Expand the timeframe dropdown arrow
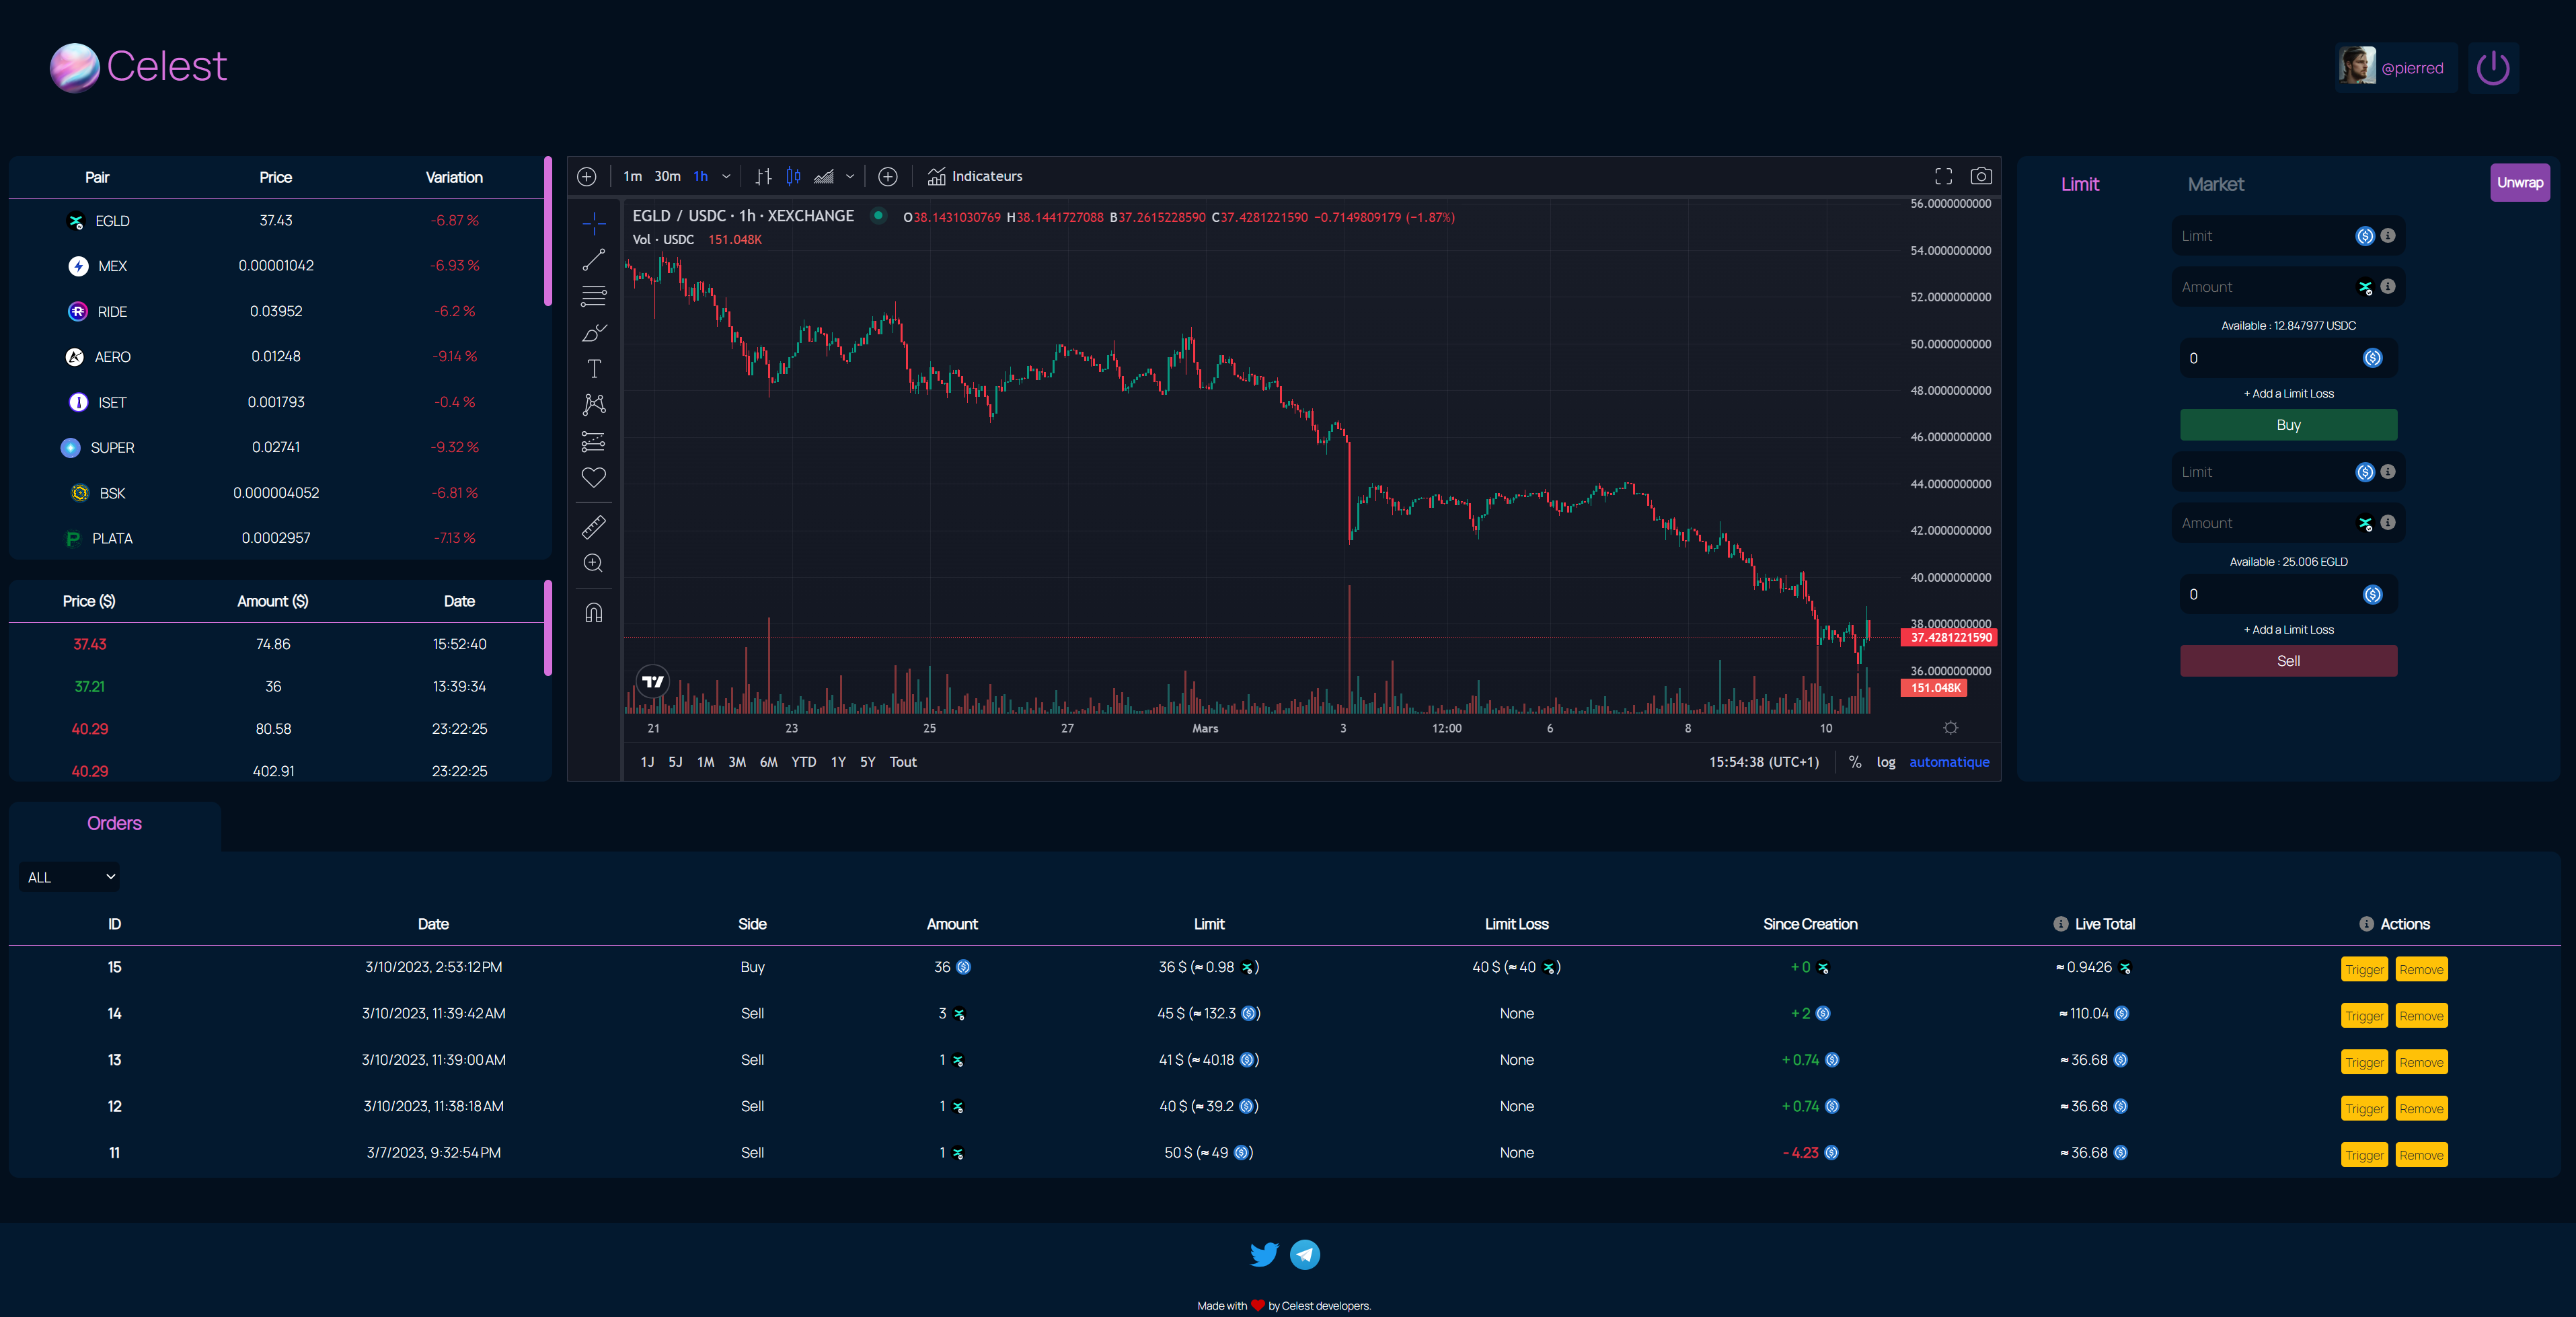The image size is (2576, 1317). (726, 176)
